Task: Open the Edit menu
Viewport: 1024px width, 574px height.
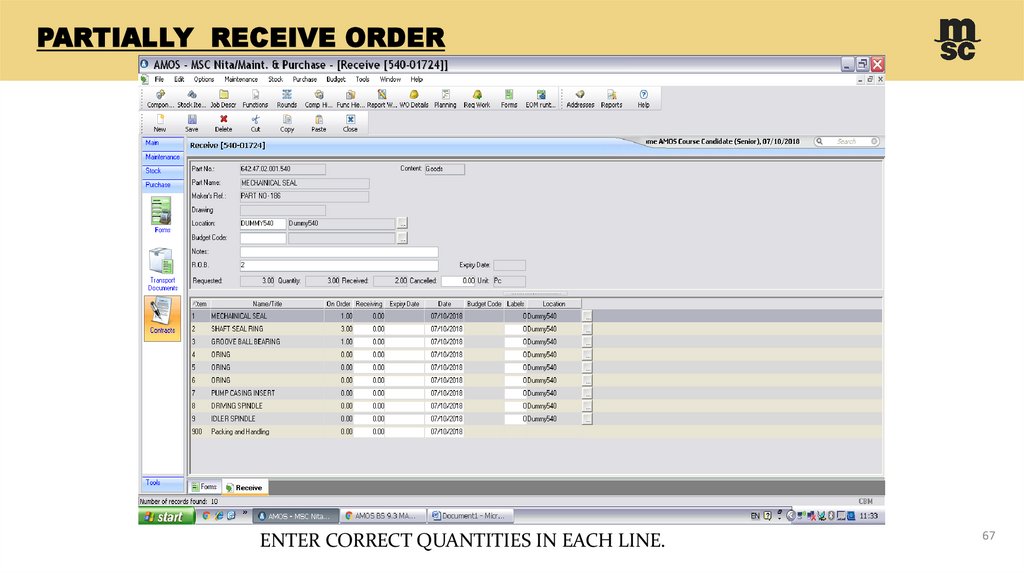Action: 179,79
